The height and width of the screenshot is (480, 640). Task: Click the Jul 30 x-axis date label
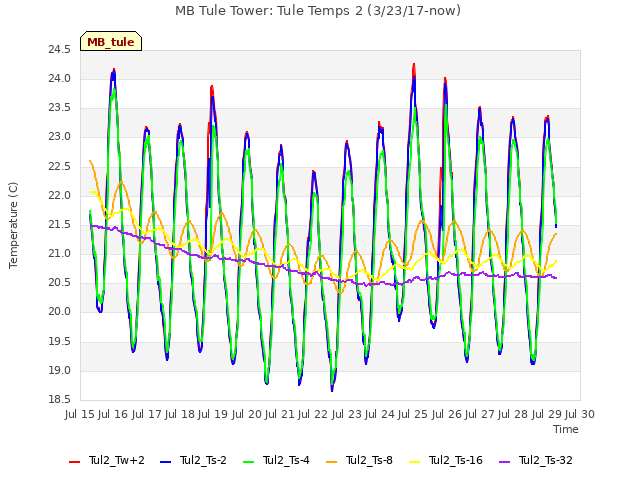580,414
